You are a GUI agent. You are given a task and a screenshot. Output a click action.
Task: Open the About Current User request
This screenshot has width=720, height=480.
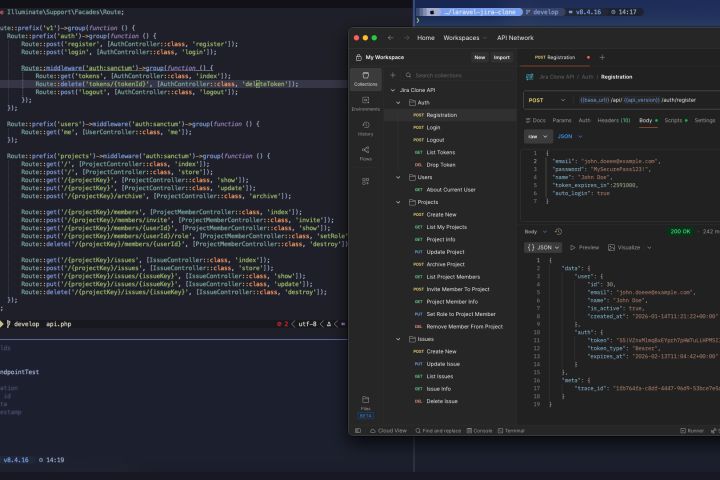pyautogui.click(x=450, y=190)
